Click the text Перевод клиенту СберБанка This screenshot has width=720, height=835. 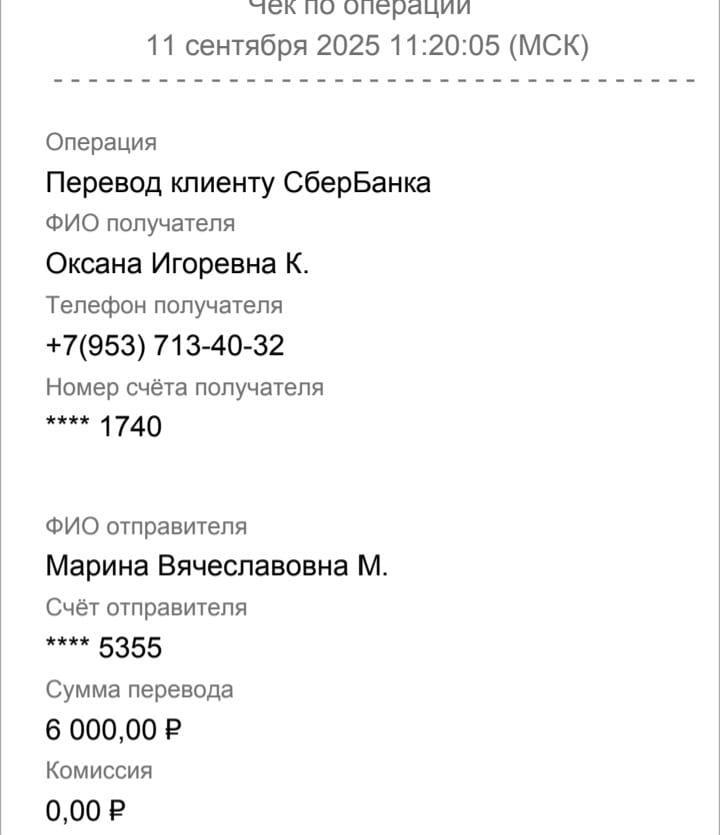238,183
